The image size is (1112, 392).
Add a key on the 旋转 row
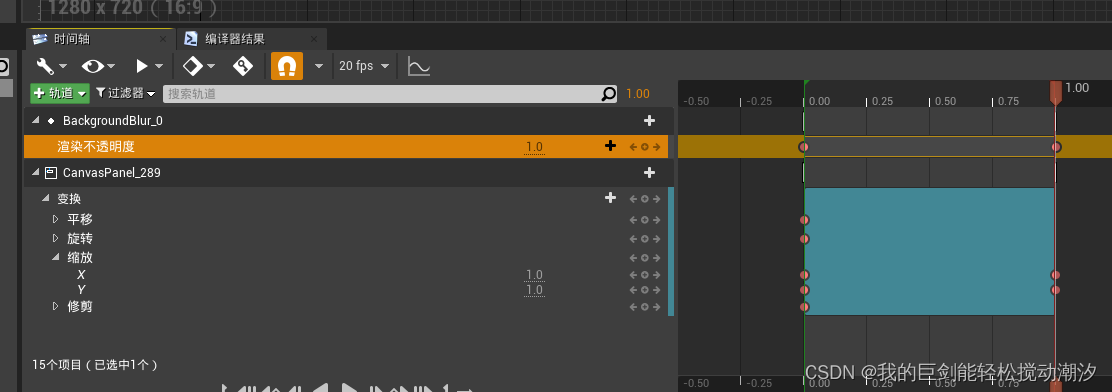pyautogui.click(x=645, y=239)
